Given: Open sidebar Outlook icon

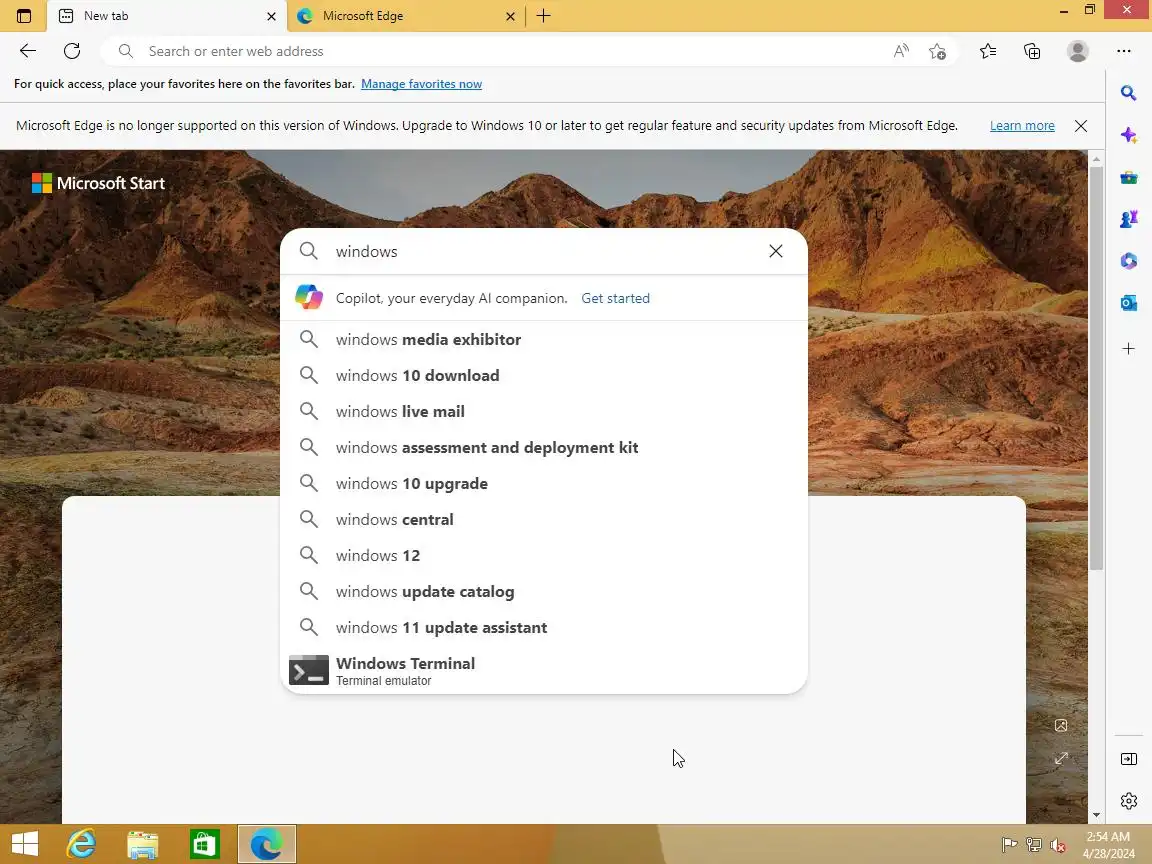Looking at the screenshot, I should [1128, 303].
